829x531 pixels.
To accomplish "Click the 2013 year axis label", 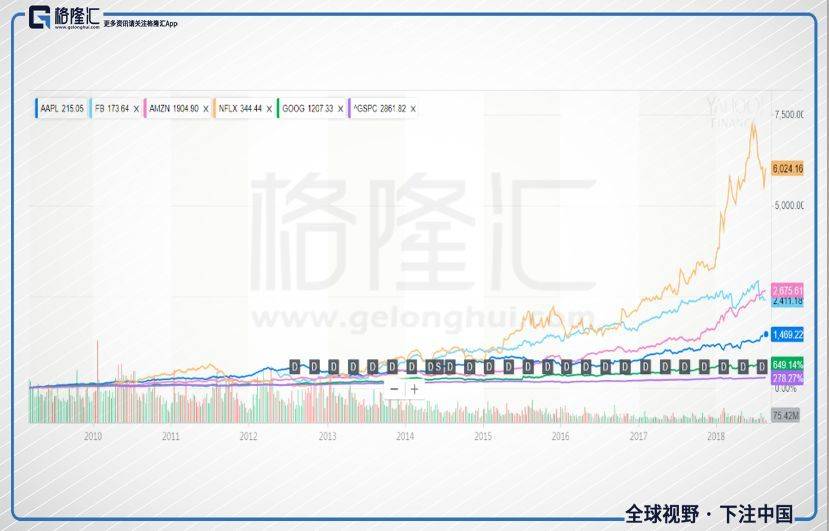I will pos(327,436).
